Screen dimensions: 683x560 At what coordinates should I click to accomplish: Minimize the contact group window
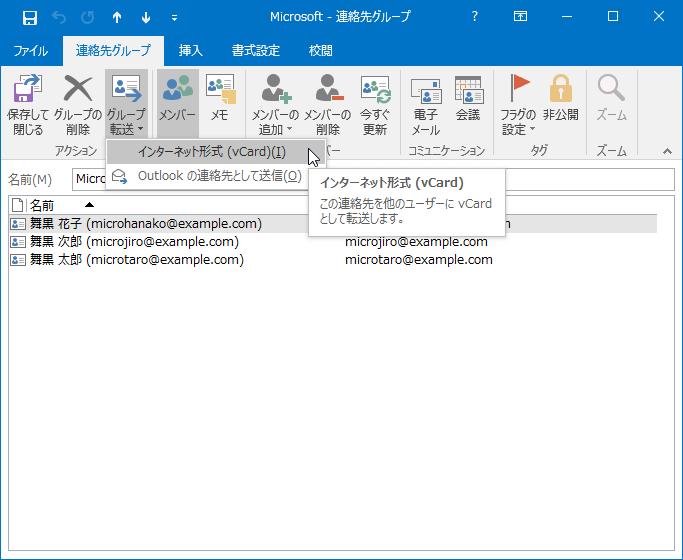[x=567, y=17]
